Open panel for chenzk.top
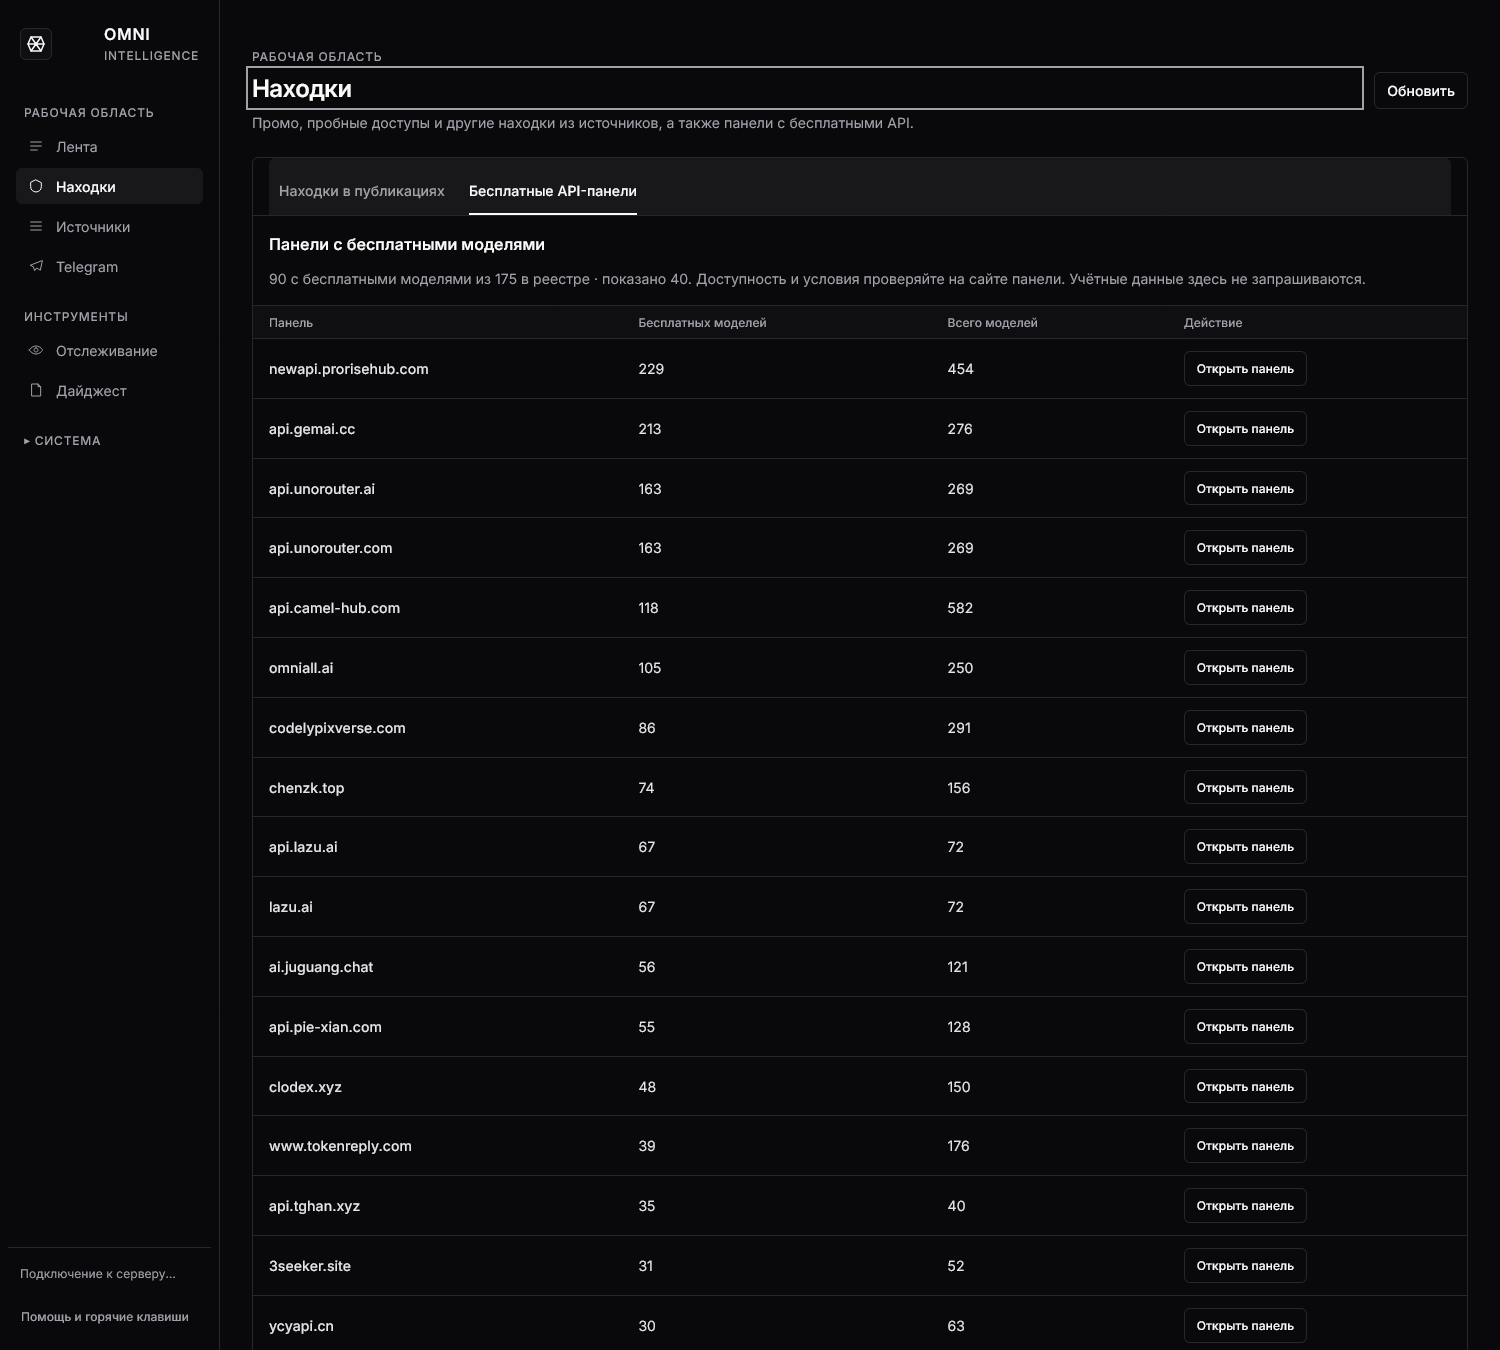Screen dimensions: 1500x1350 (1245, 788)
